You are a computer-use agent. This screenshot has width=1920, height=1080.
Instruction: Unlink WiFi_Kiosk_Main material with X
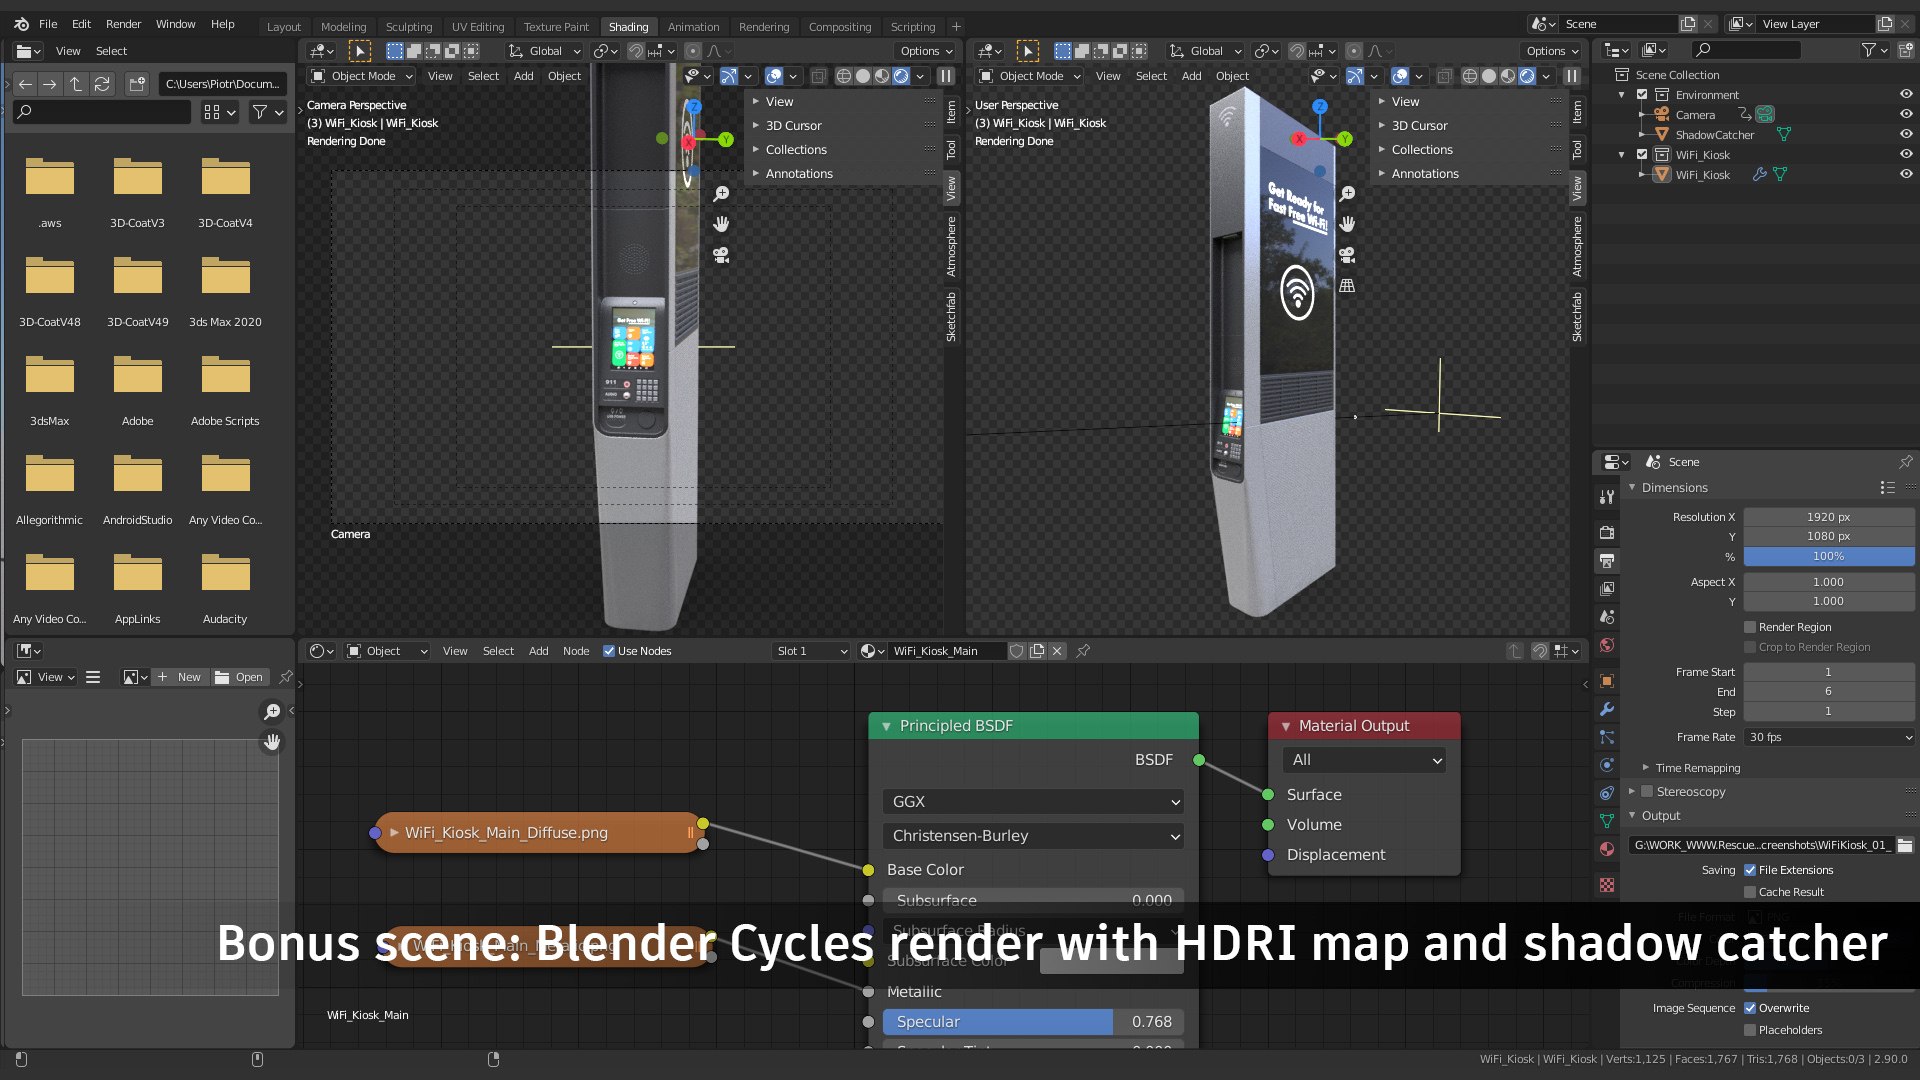[x=1057, y=651]
